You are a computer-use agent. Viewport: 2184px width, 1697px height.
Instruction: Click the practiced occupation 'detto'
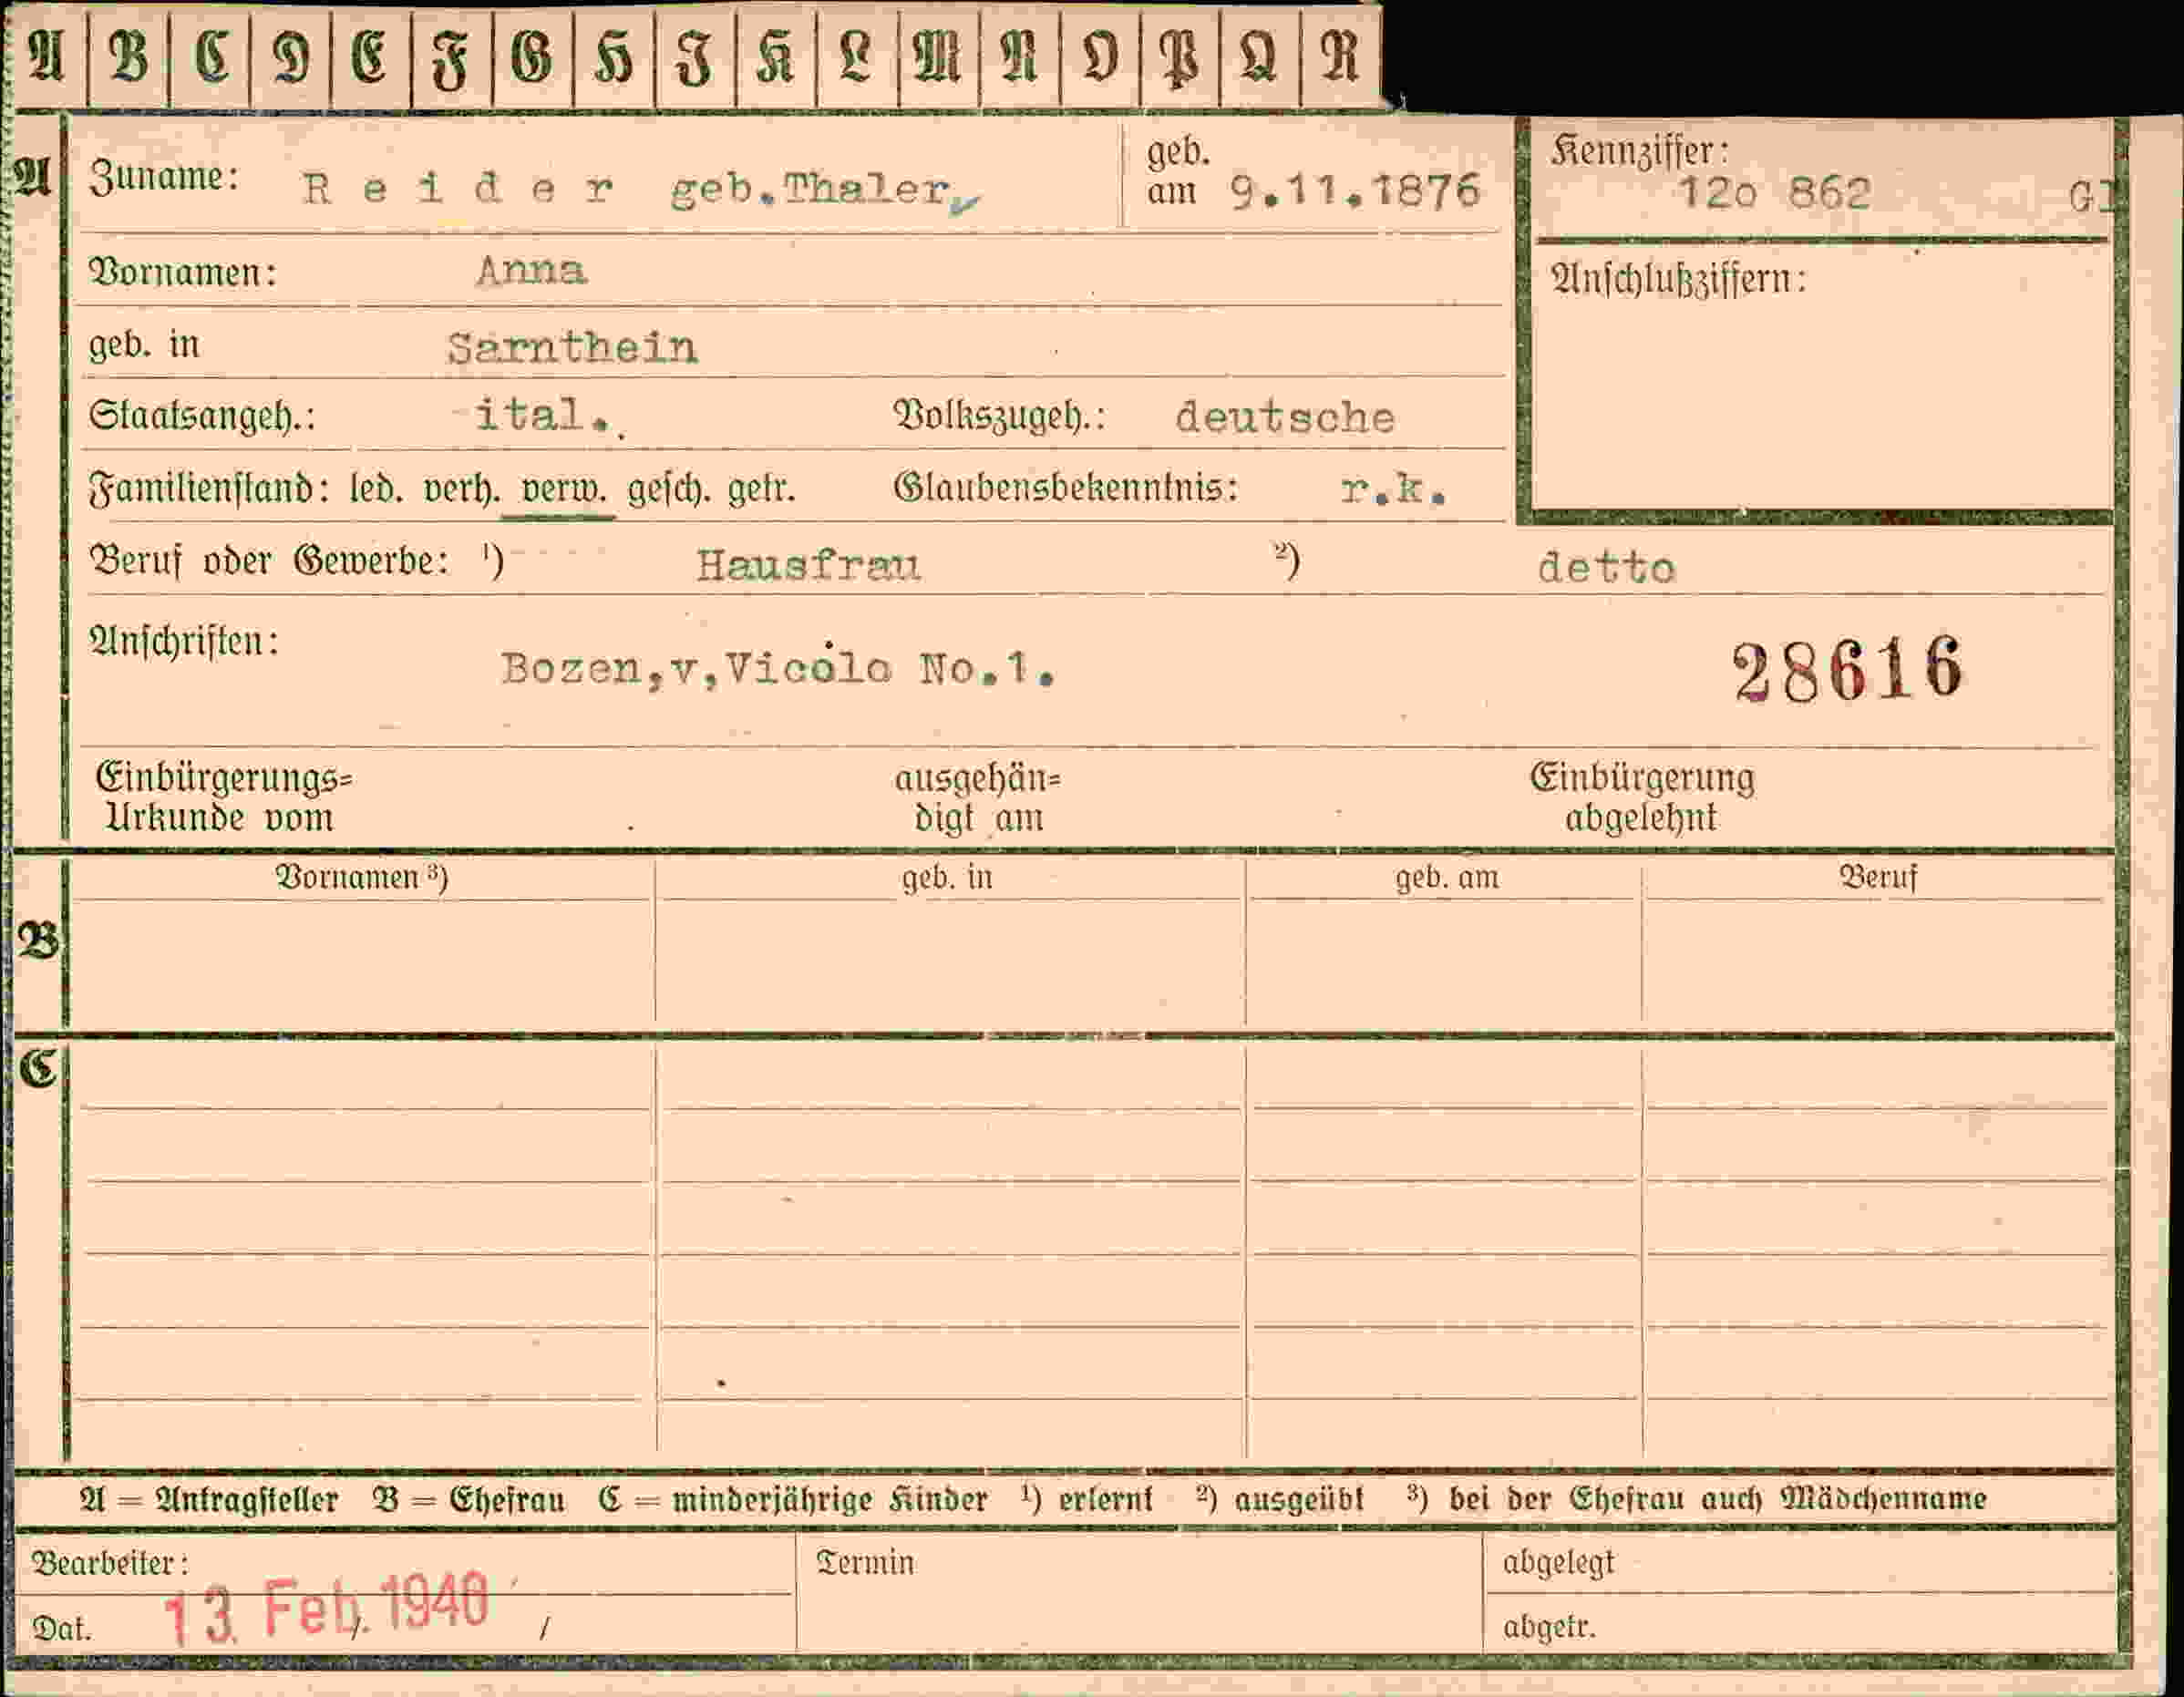tap(1606, 568)
